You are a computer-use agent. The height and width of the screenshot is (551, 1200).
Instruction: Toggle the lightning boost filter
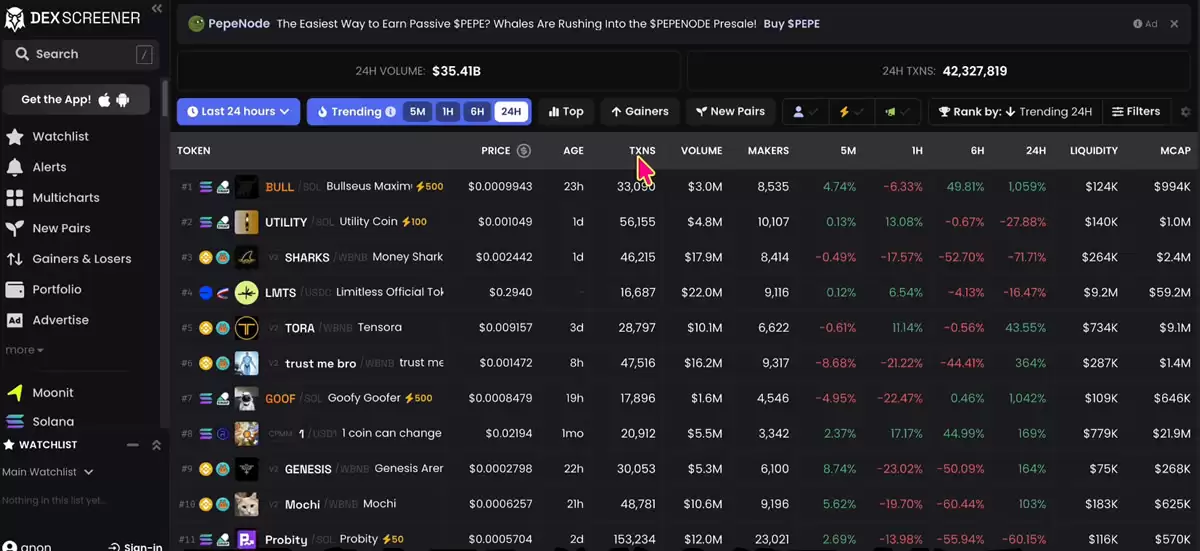click(x=851, y=112)
